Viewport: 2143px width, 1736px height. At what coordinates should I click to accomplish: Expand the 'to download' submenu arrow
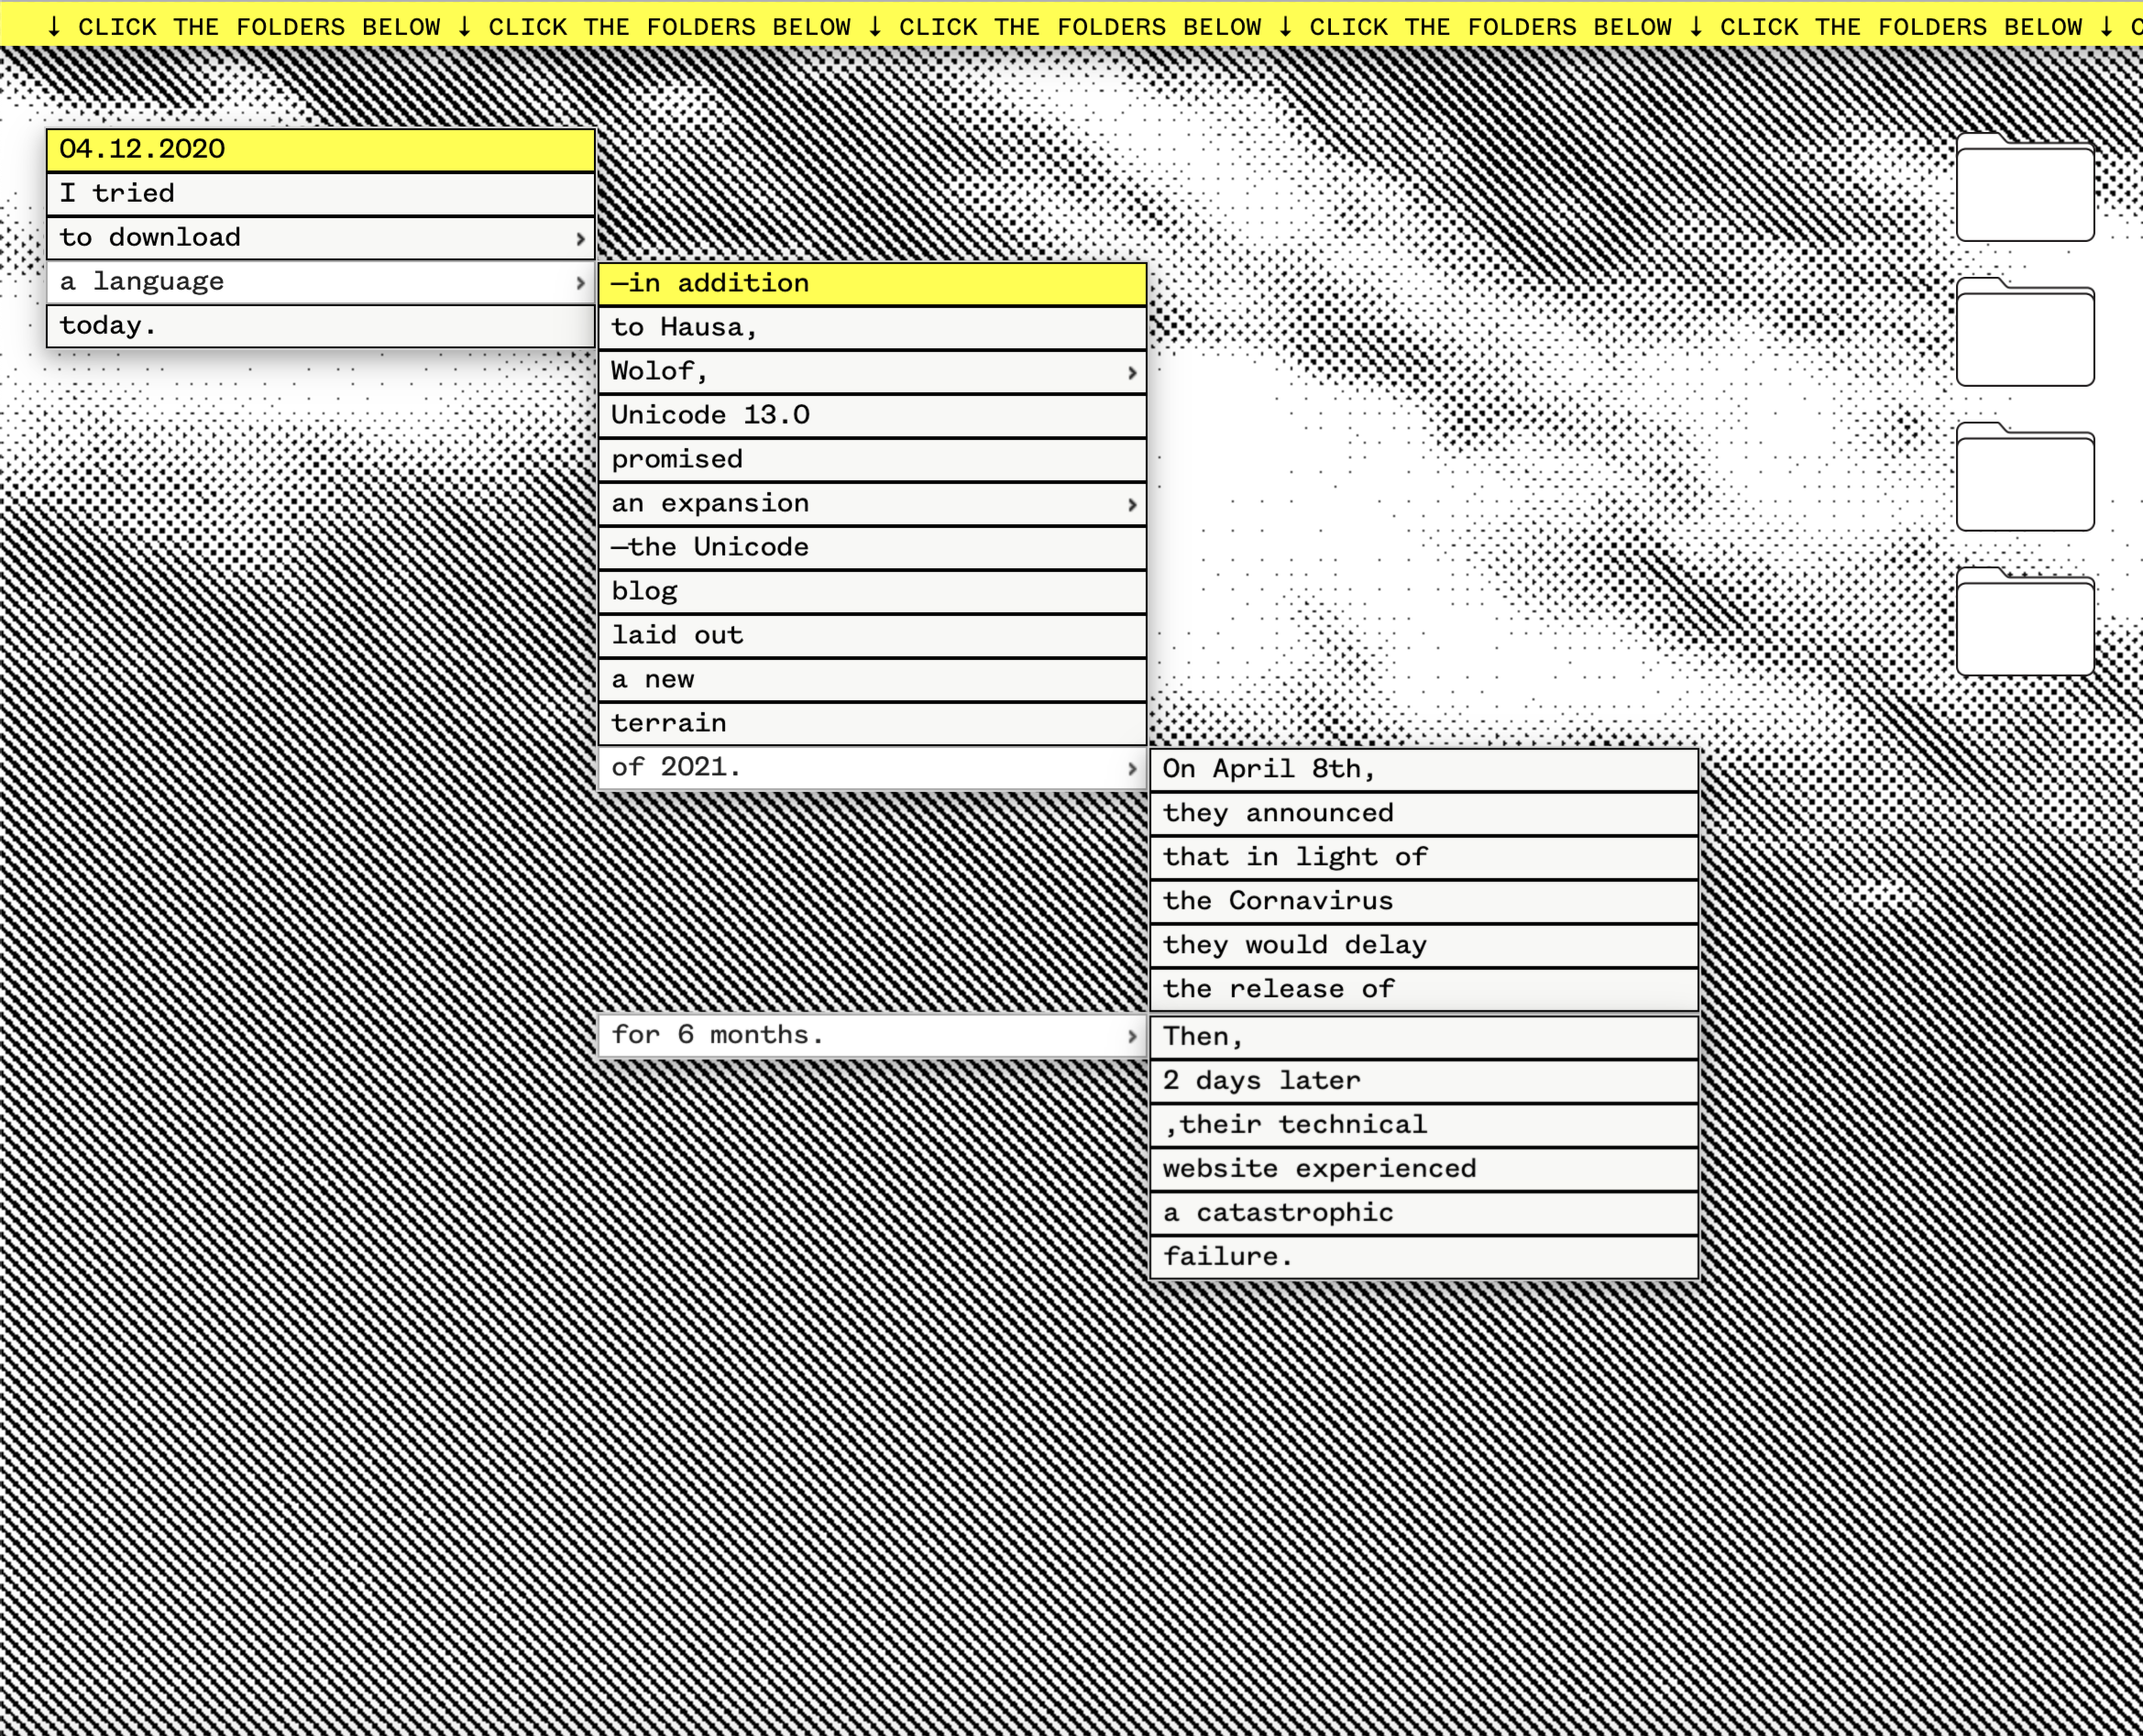[580, 238]
